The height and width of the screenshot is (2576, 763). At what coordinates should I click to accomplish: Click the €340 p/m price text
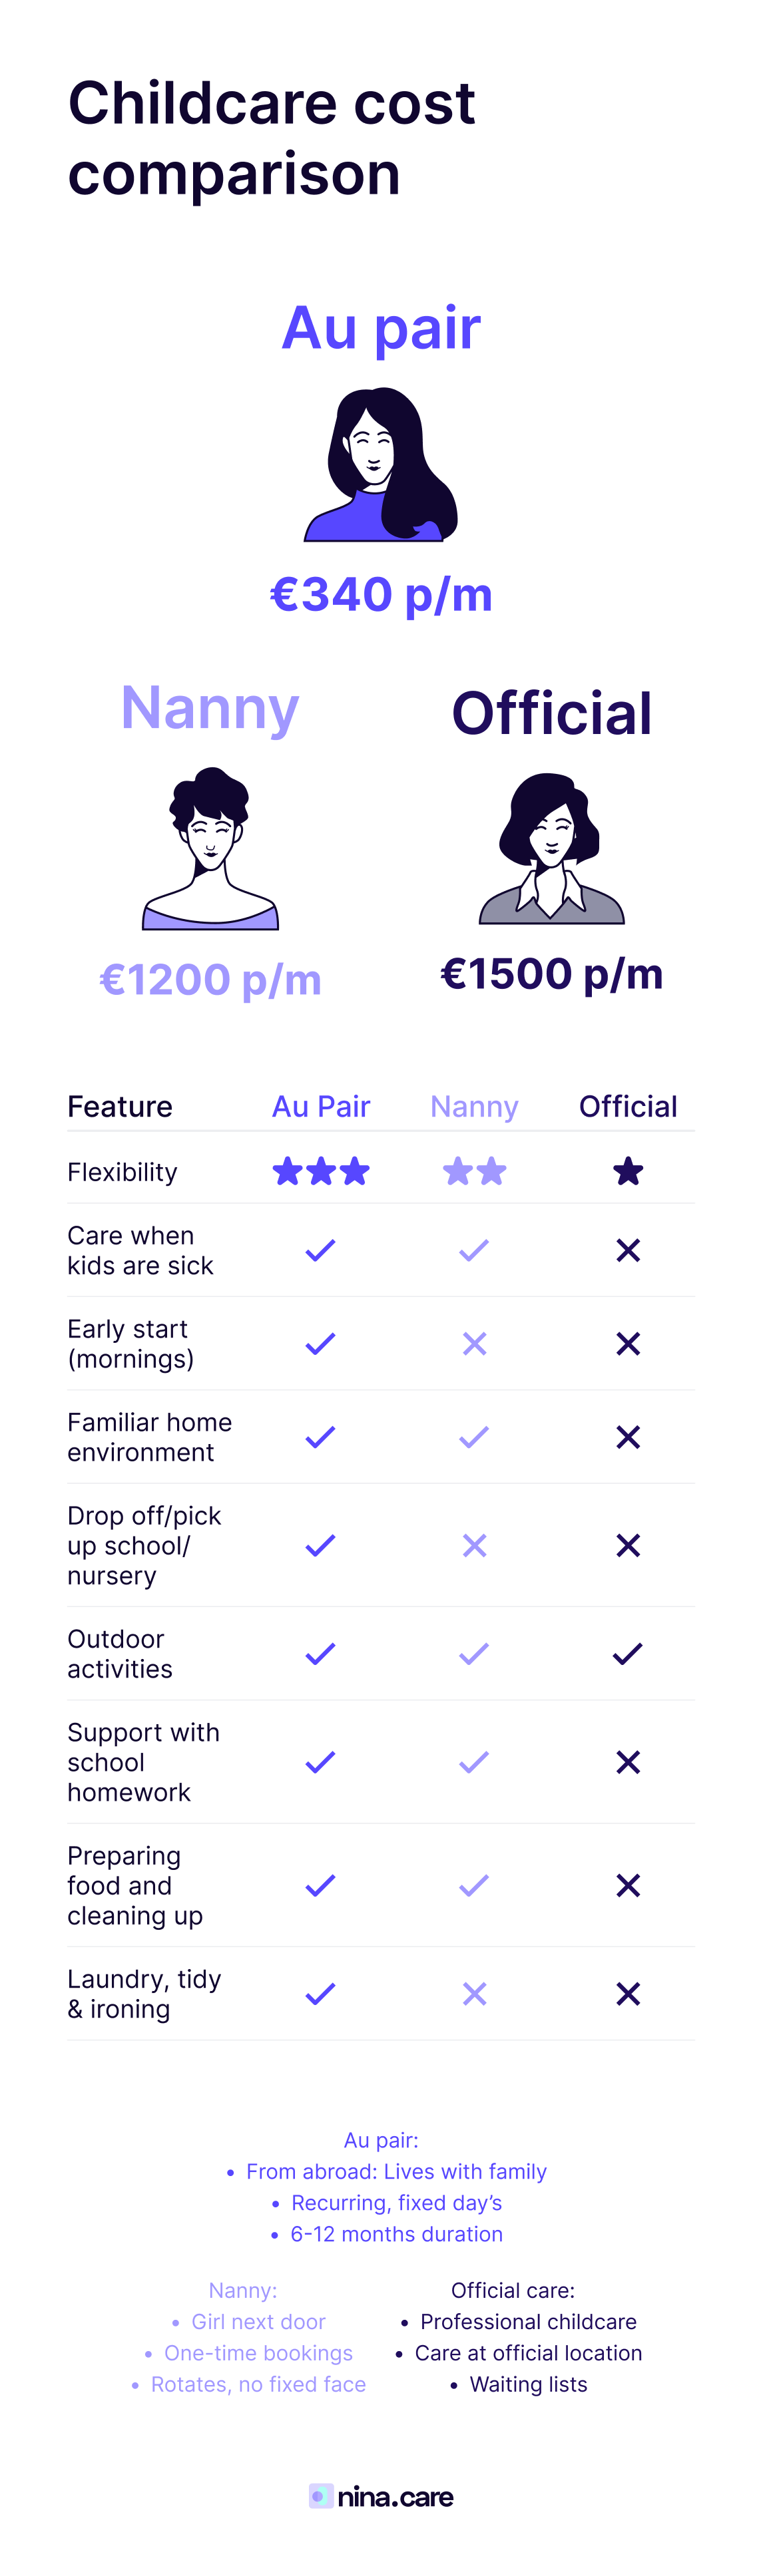(381, 595)
